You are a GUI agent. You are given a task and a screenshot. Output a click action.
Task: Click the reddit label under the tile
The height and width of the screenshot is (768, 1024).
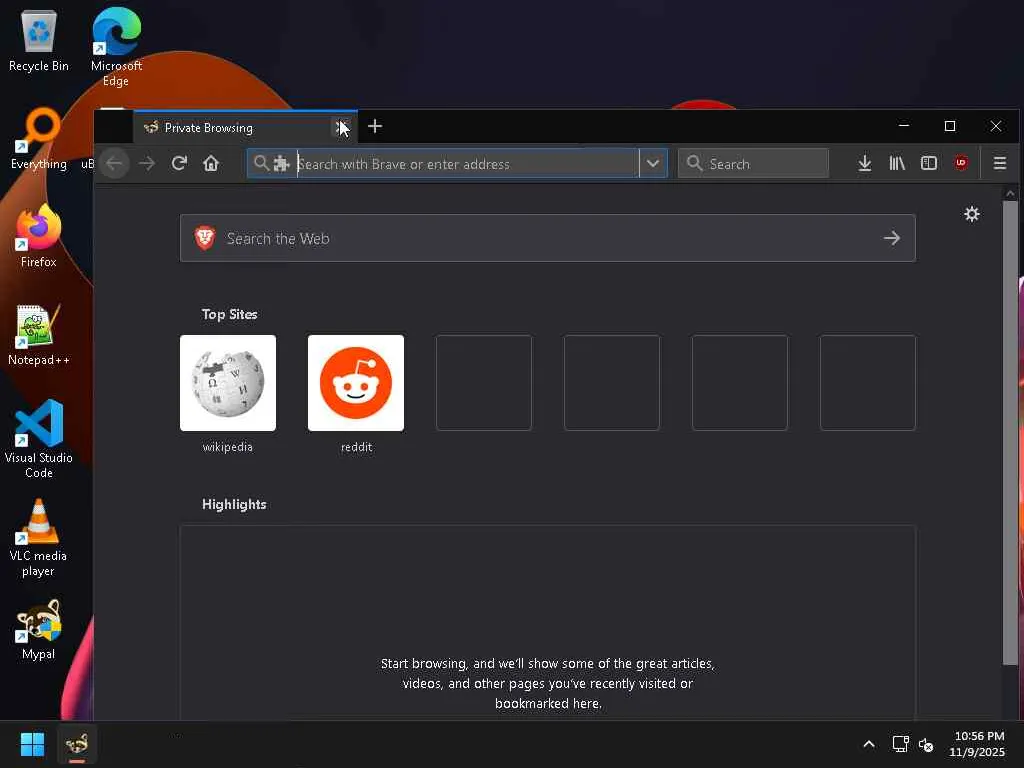pyautogui.click(x=357, y=447)
